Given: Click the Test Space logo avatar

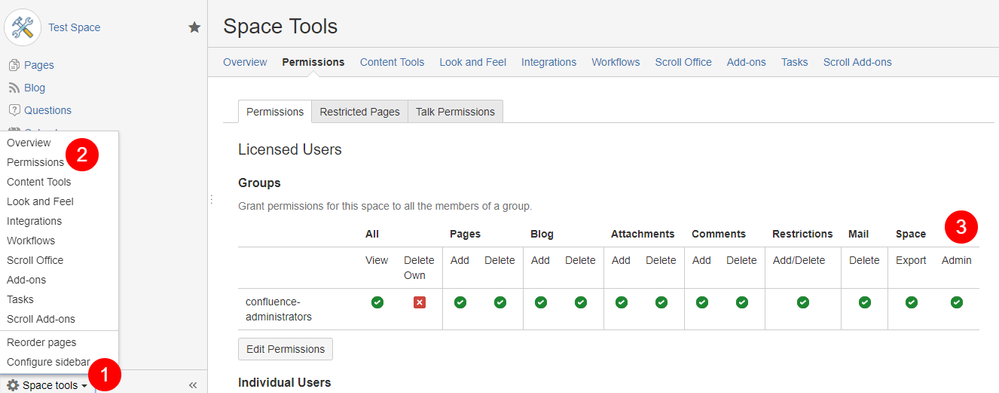Looking at the screenshot, I should pos(22,27).
